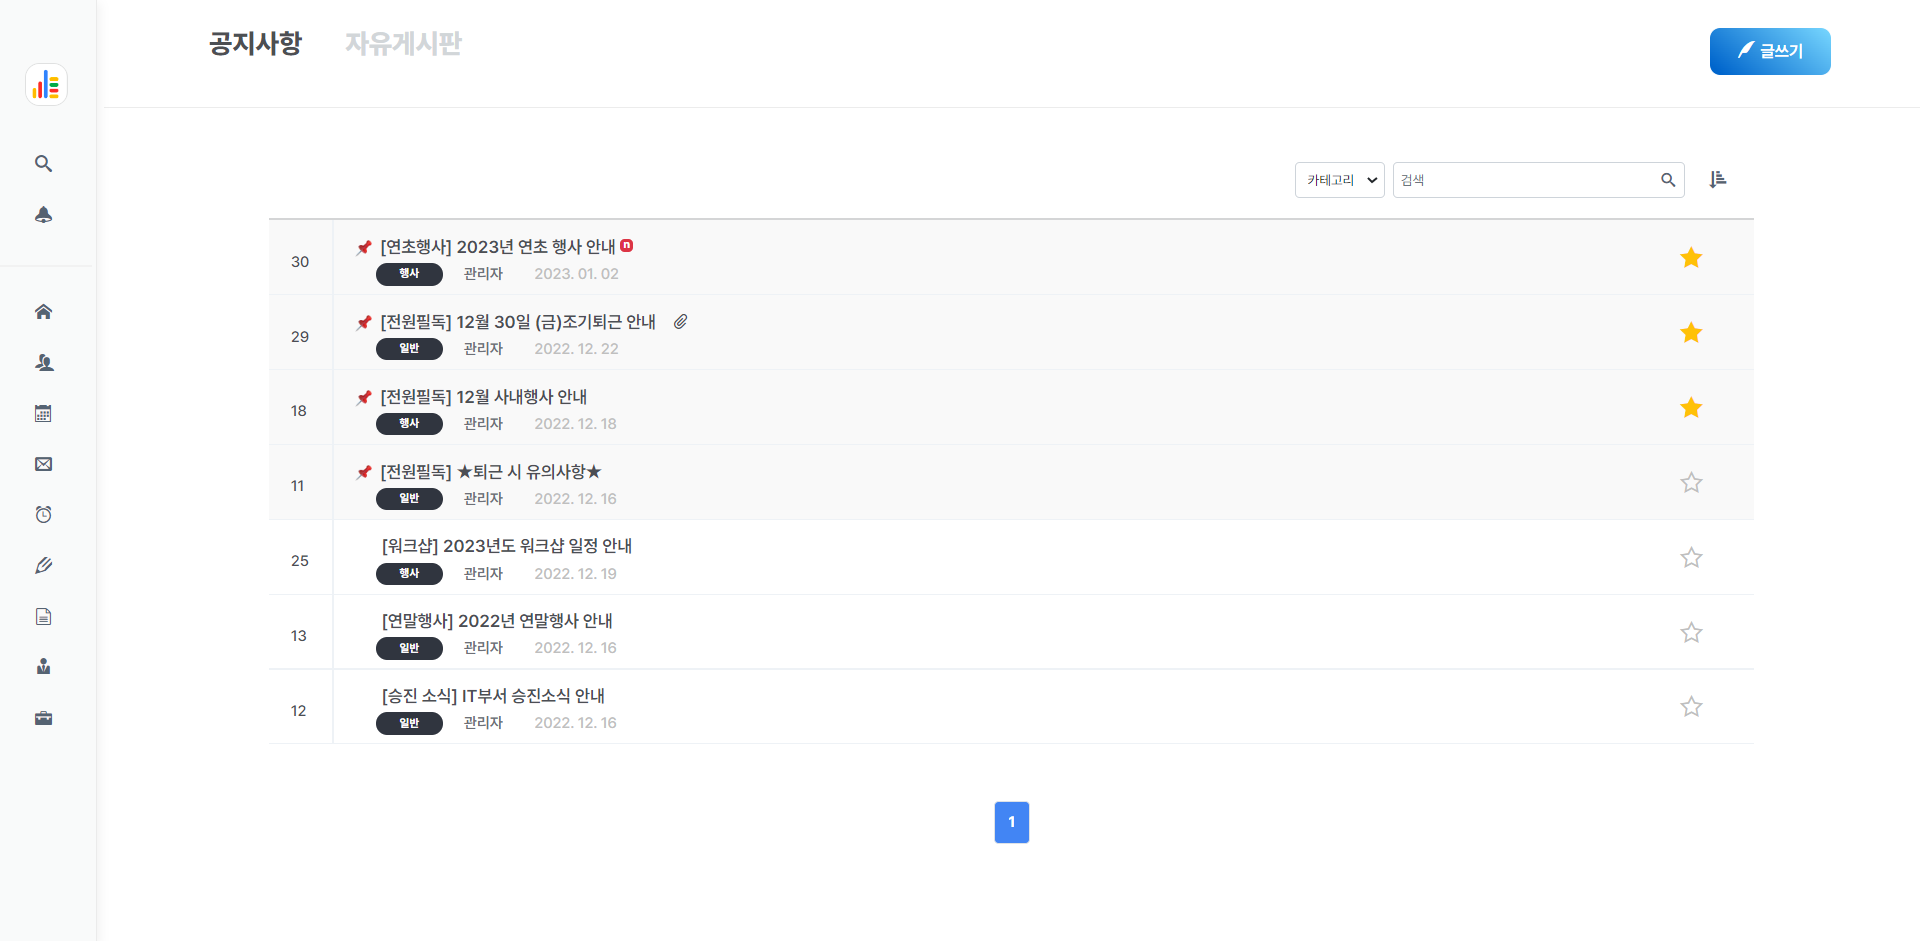Expand the pen/edit icon in sidebar
1920x941 pixels.
point(43,565)
